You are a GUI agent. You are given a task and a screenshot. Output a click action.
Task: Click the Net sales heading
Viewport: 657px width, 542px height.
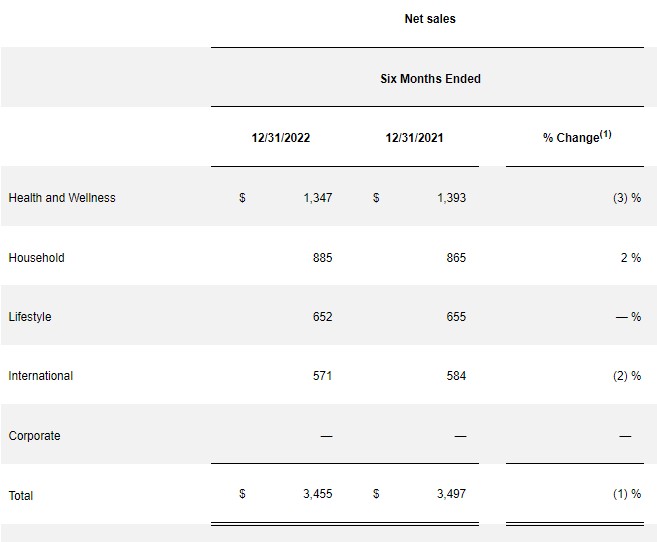431,19
